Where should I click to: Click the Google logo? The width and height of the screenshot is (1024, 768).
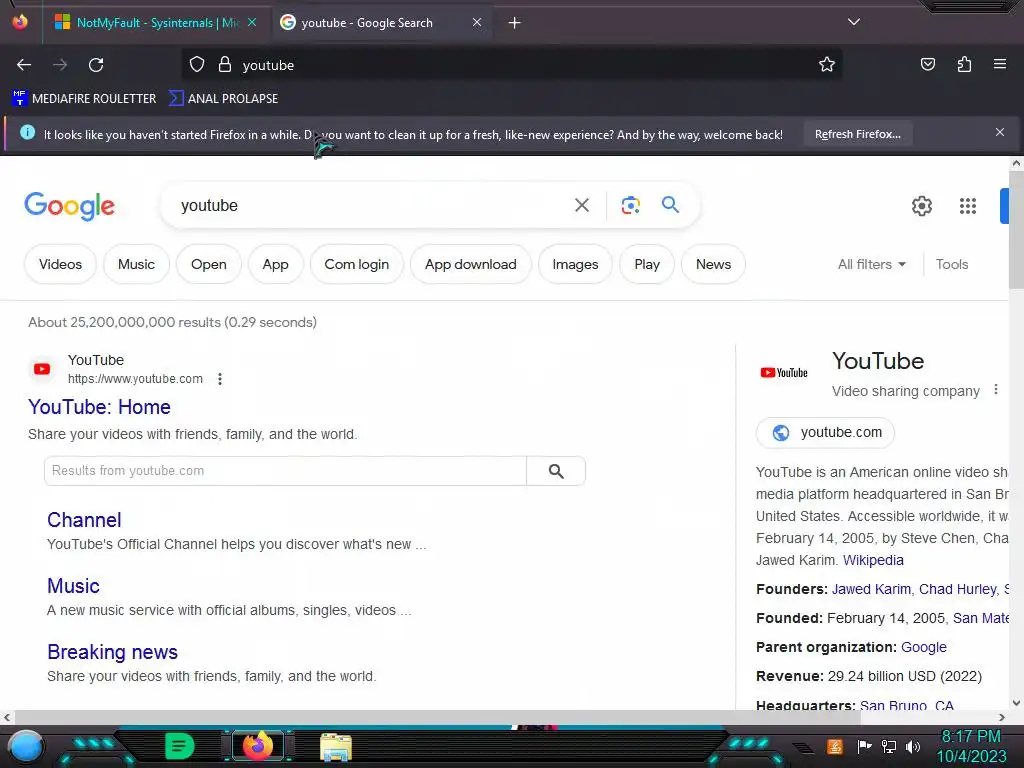point(69,206)
